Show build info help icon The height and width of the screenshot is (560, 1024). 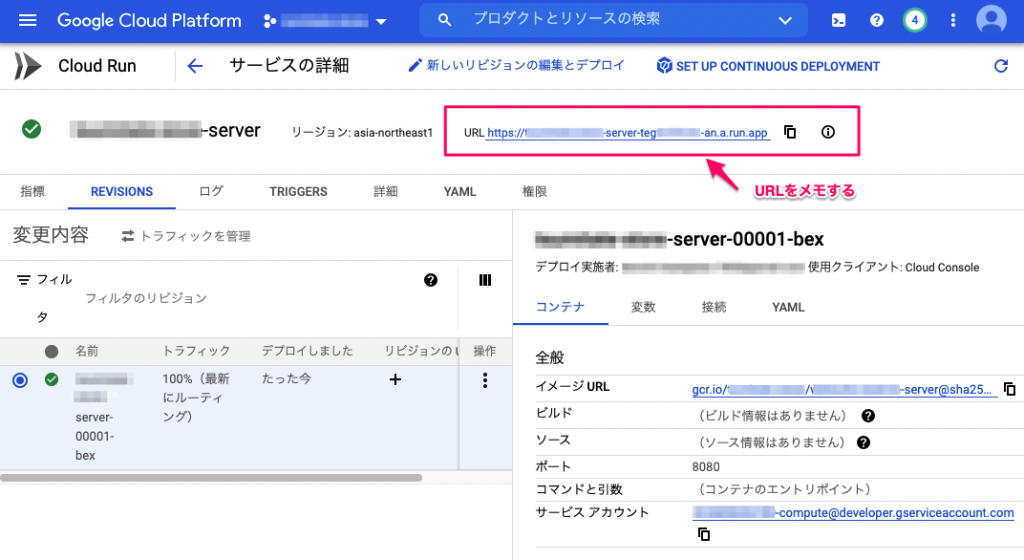[x=868, y=416]
